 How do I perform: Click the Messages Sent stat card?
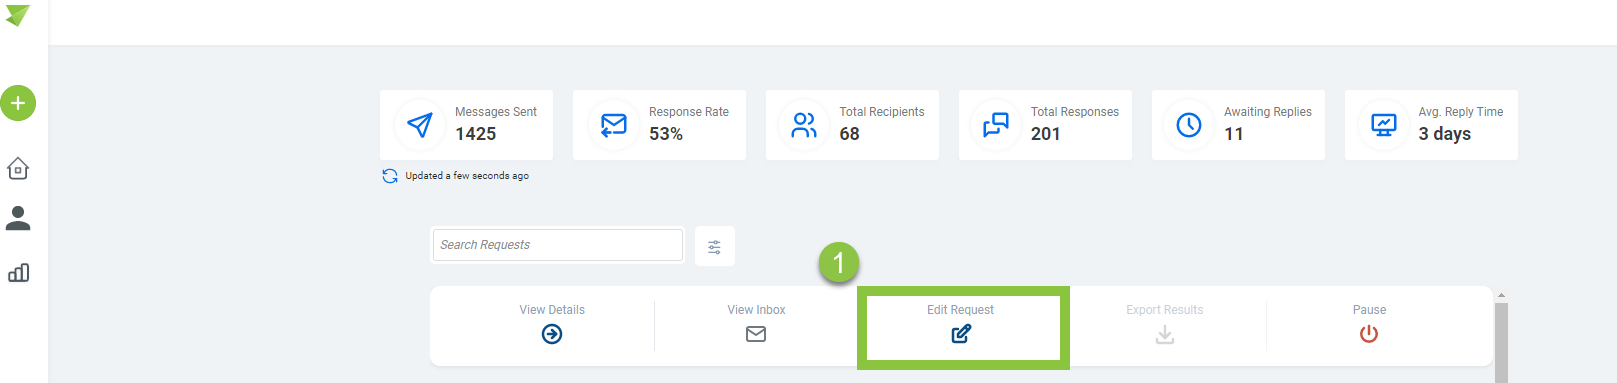(x=466, y=125)
